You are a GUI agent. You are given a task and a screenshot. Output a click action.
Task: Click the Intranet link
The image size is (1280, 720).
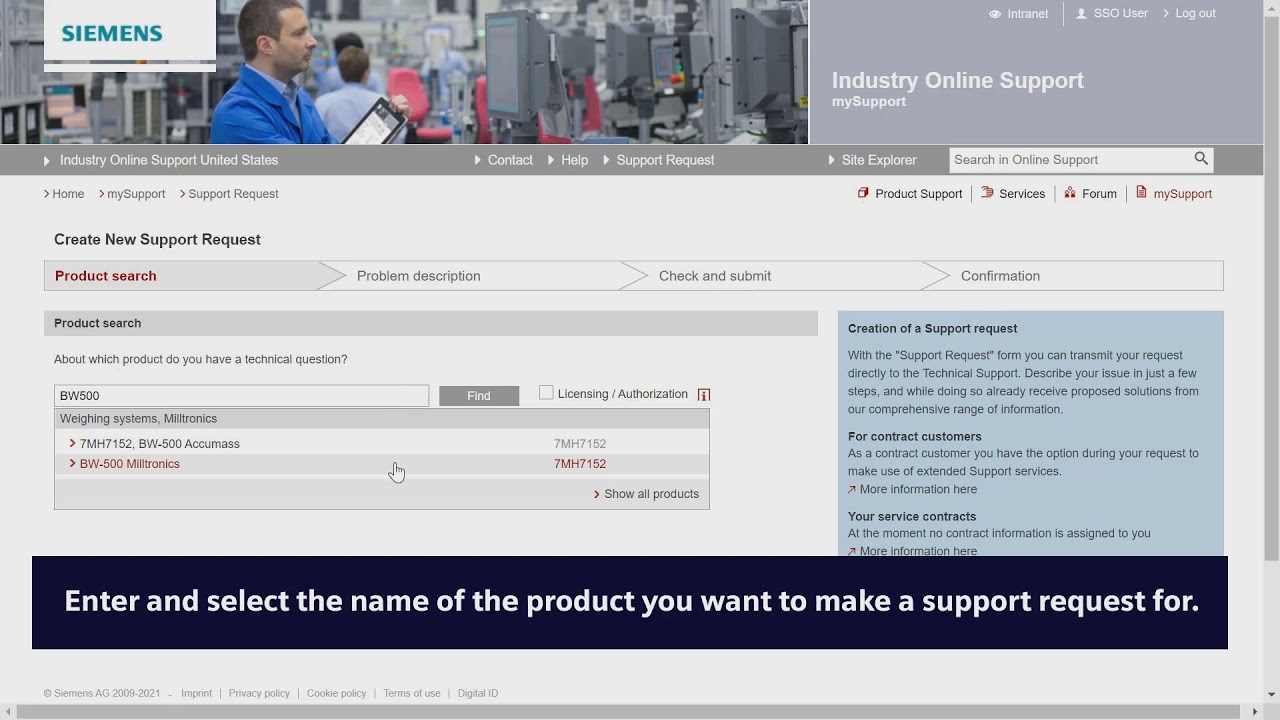coord(1028,14)
